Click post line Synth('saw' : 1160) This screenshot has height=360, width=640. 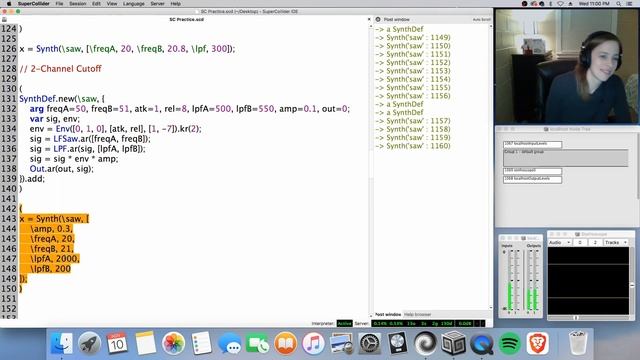(x=413, y=146)
